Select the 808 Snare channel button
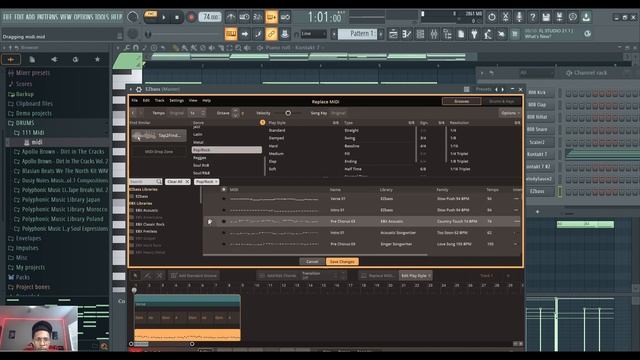This screenshot has width=640, height=360. coord(539,129)
